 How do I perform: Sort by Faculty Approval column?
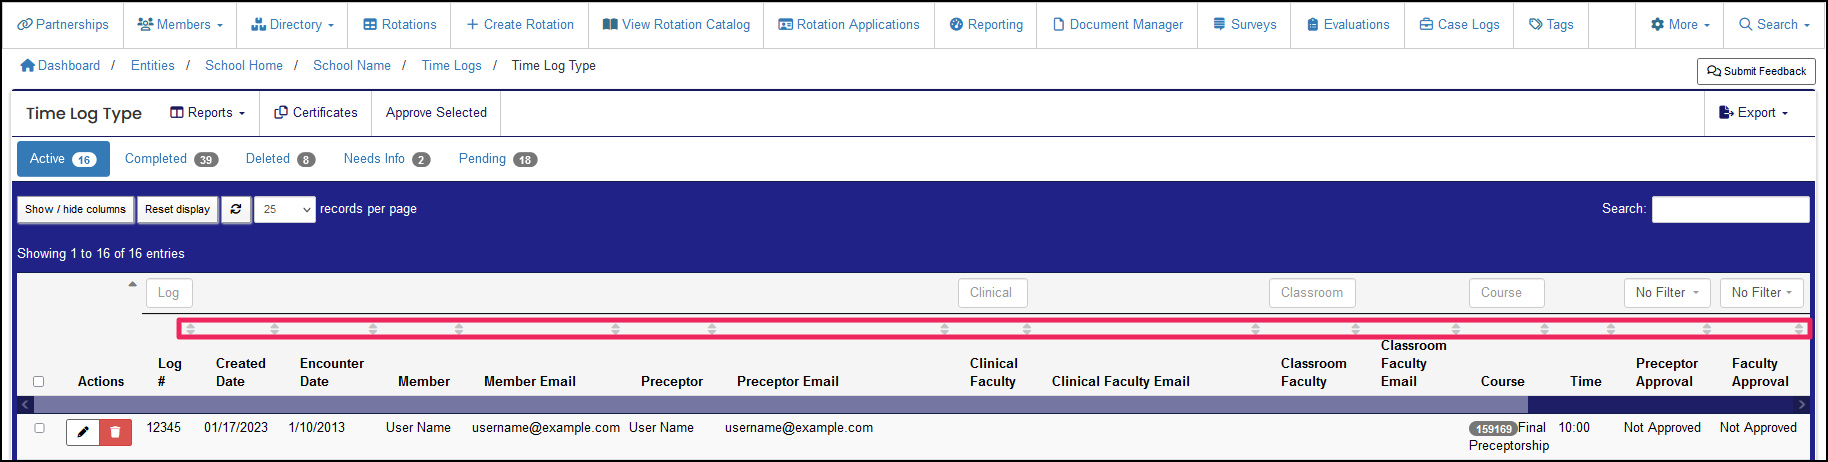[1760, 372]
